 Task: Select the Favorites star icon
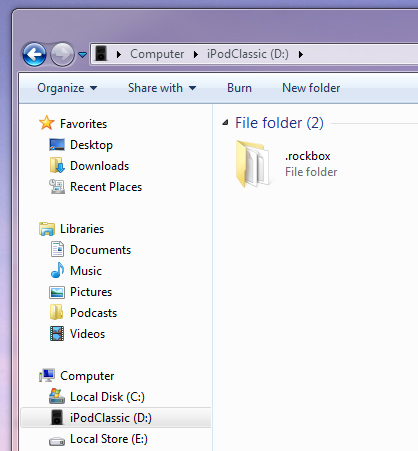(47, 123)
